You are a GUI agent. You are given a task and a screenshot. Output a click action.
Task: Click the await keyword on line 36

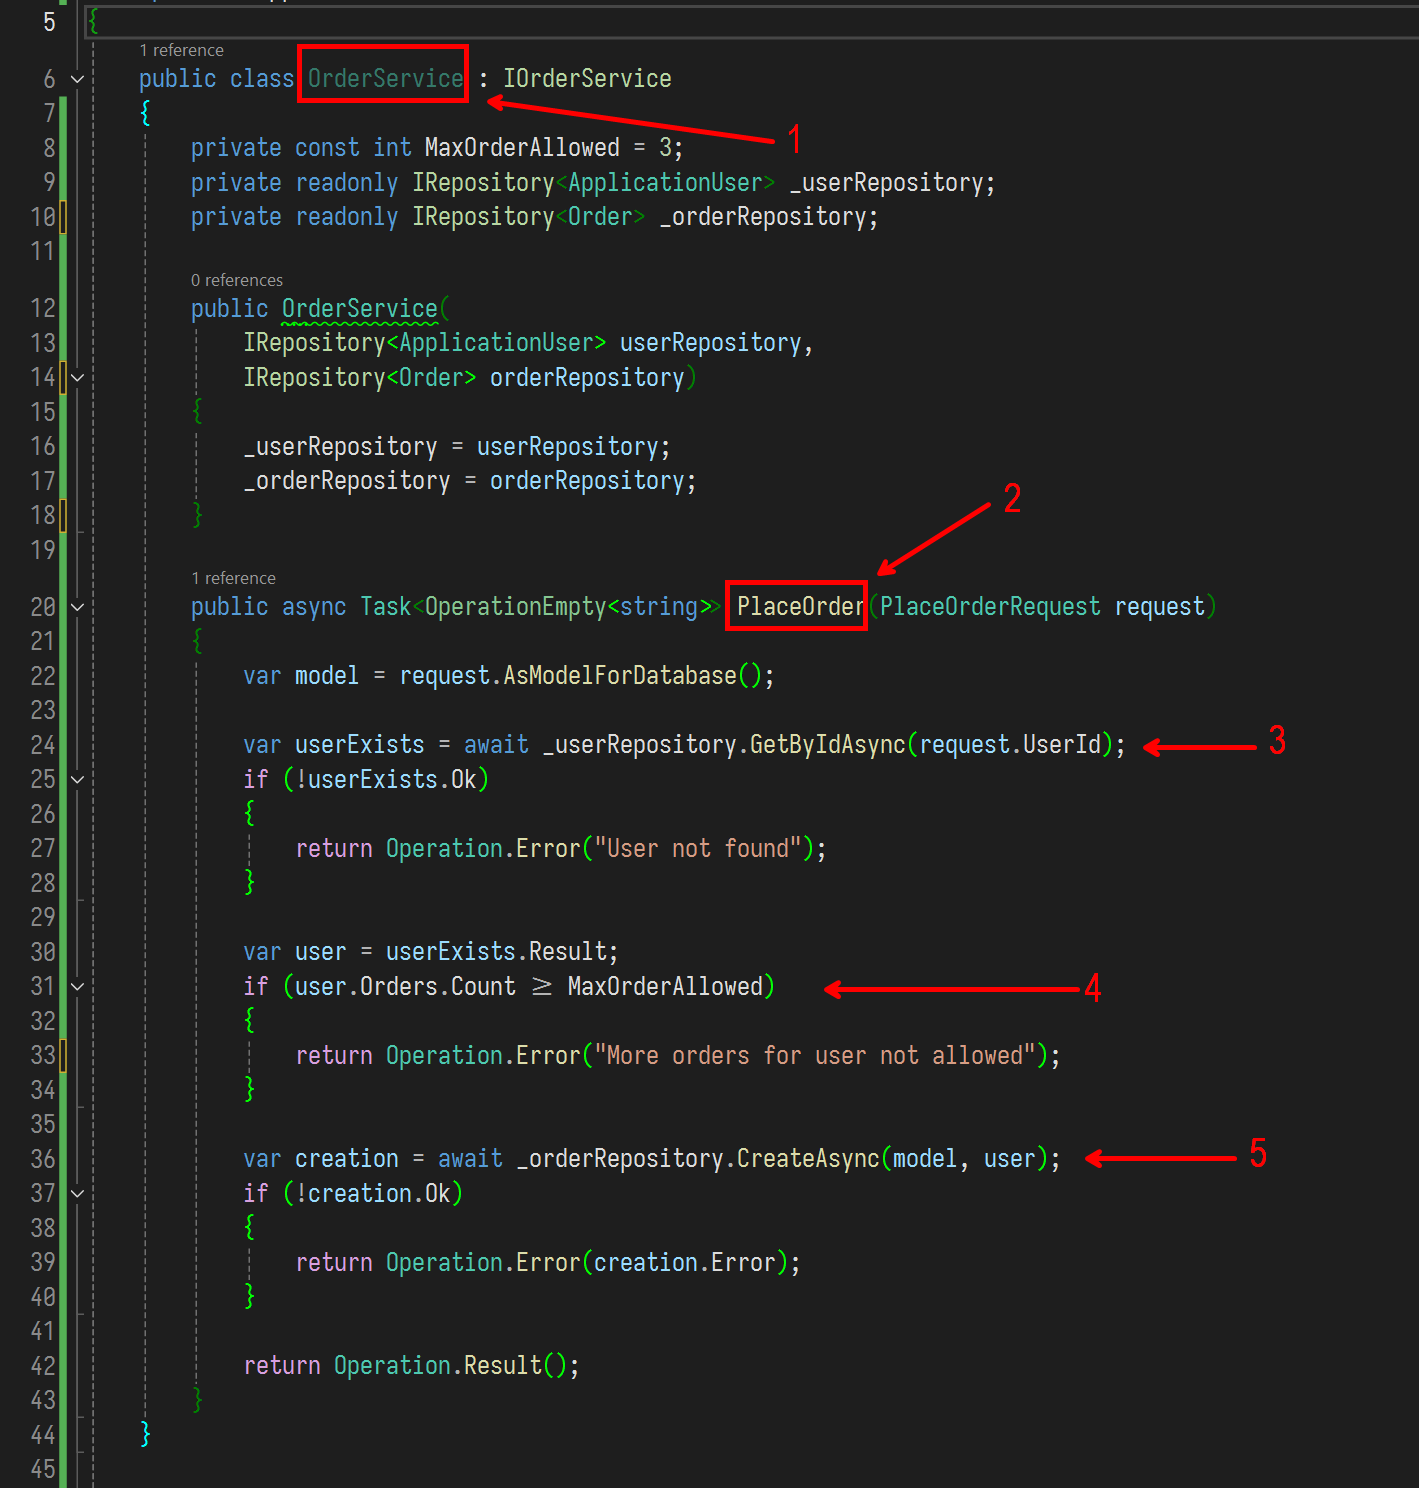pos(470,1159)
